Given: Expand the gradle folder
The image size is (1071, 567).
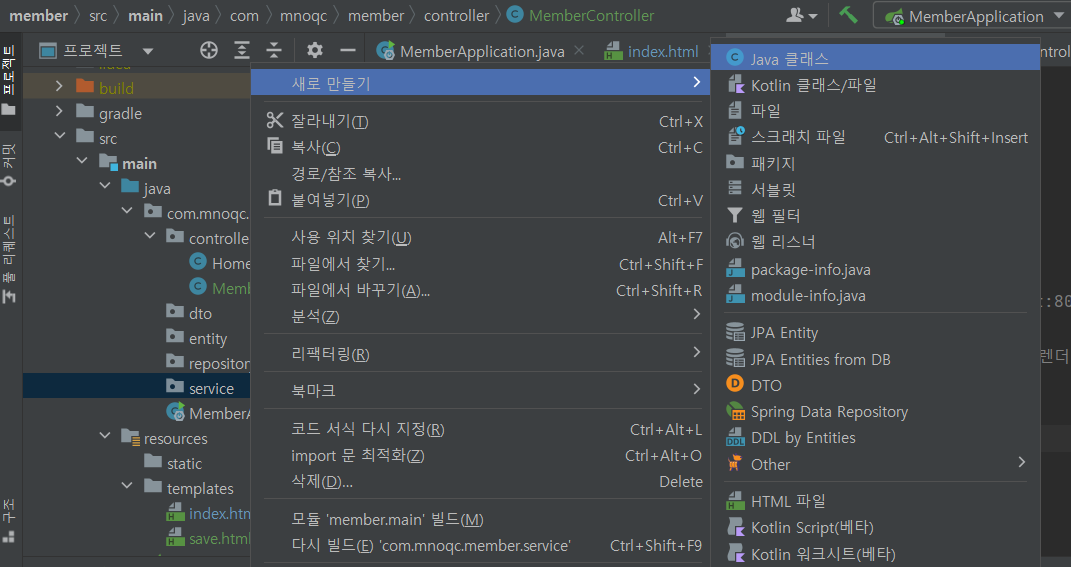Looking at the screenshot, I should pyautogui.click(x=59, y=111).
